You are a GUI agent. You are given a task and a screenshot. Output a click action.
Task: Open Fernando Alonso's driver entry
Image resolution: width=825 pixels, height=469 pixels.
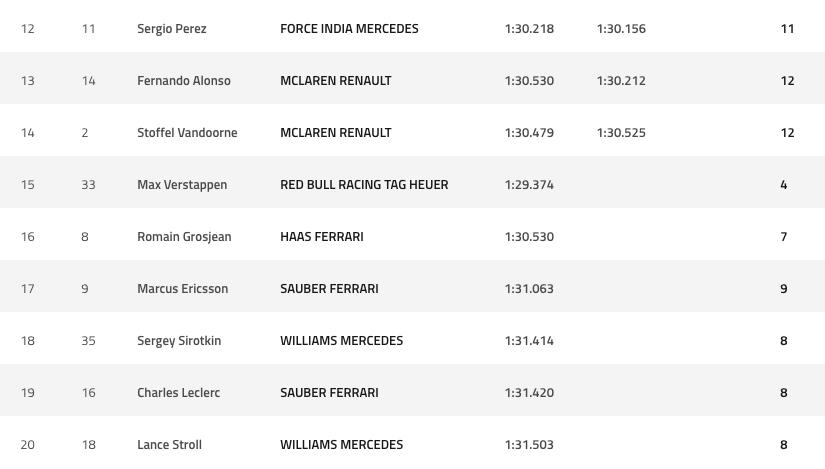[x=183, y=81]
